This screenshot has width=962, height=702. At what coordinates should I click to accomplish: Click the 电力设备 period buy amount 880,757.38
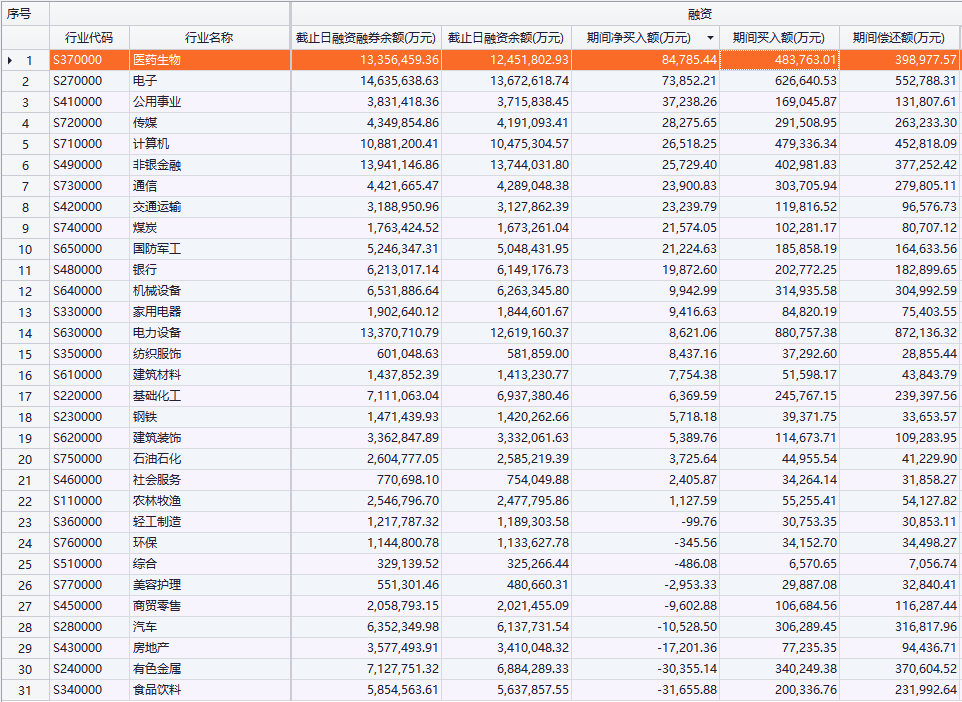tap(779, 333)
